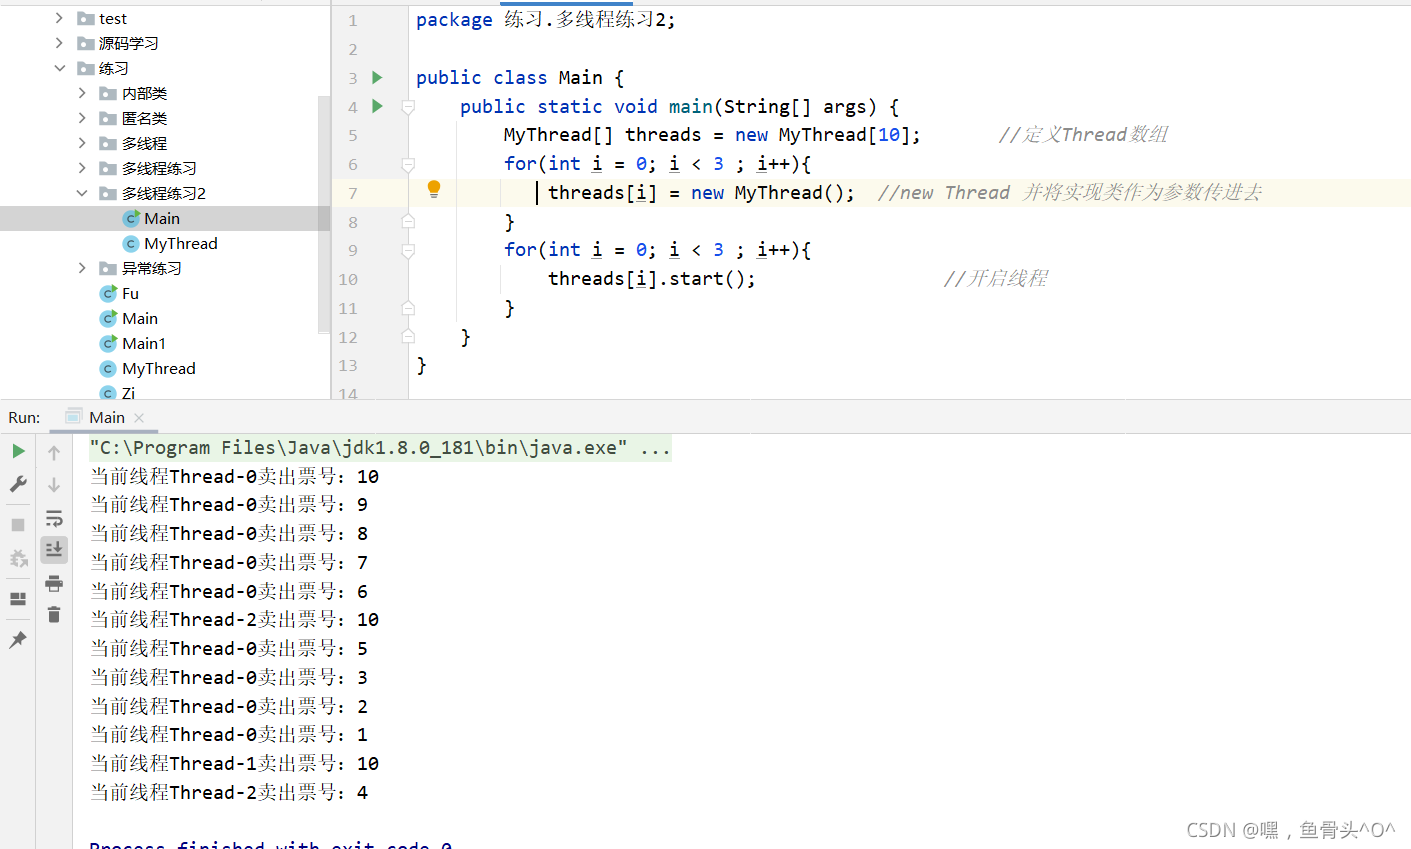Collapse the 多线程练习2 folder
The height and width of the screenshot is (849, 1411).
[82, 193]
